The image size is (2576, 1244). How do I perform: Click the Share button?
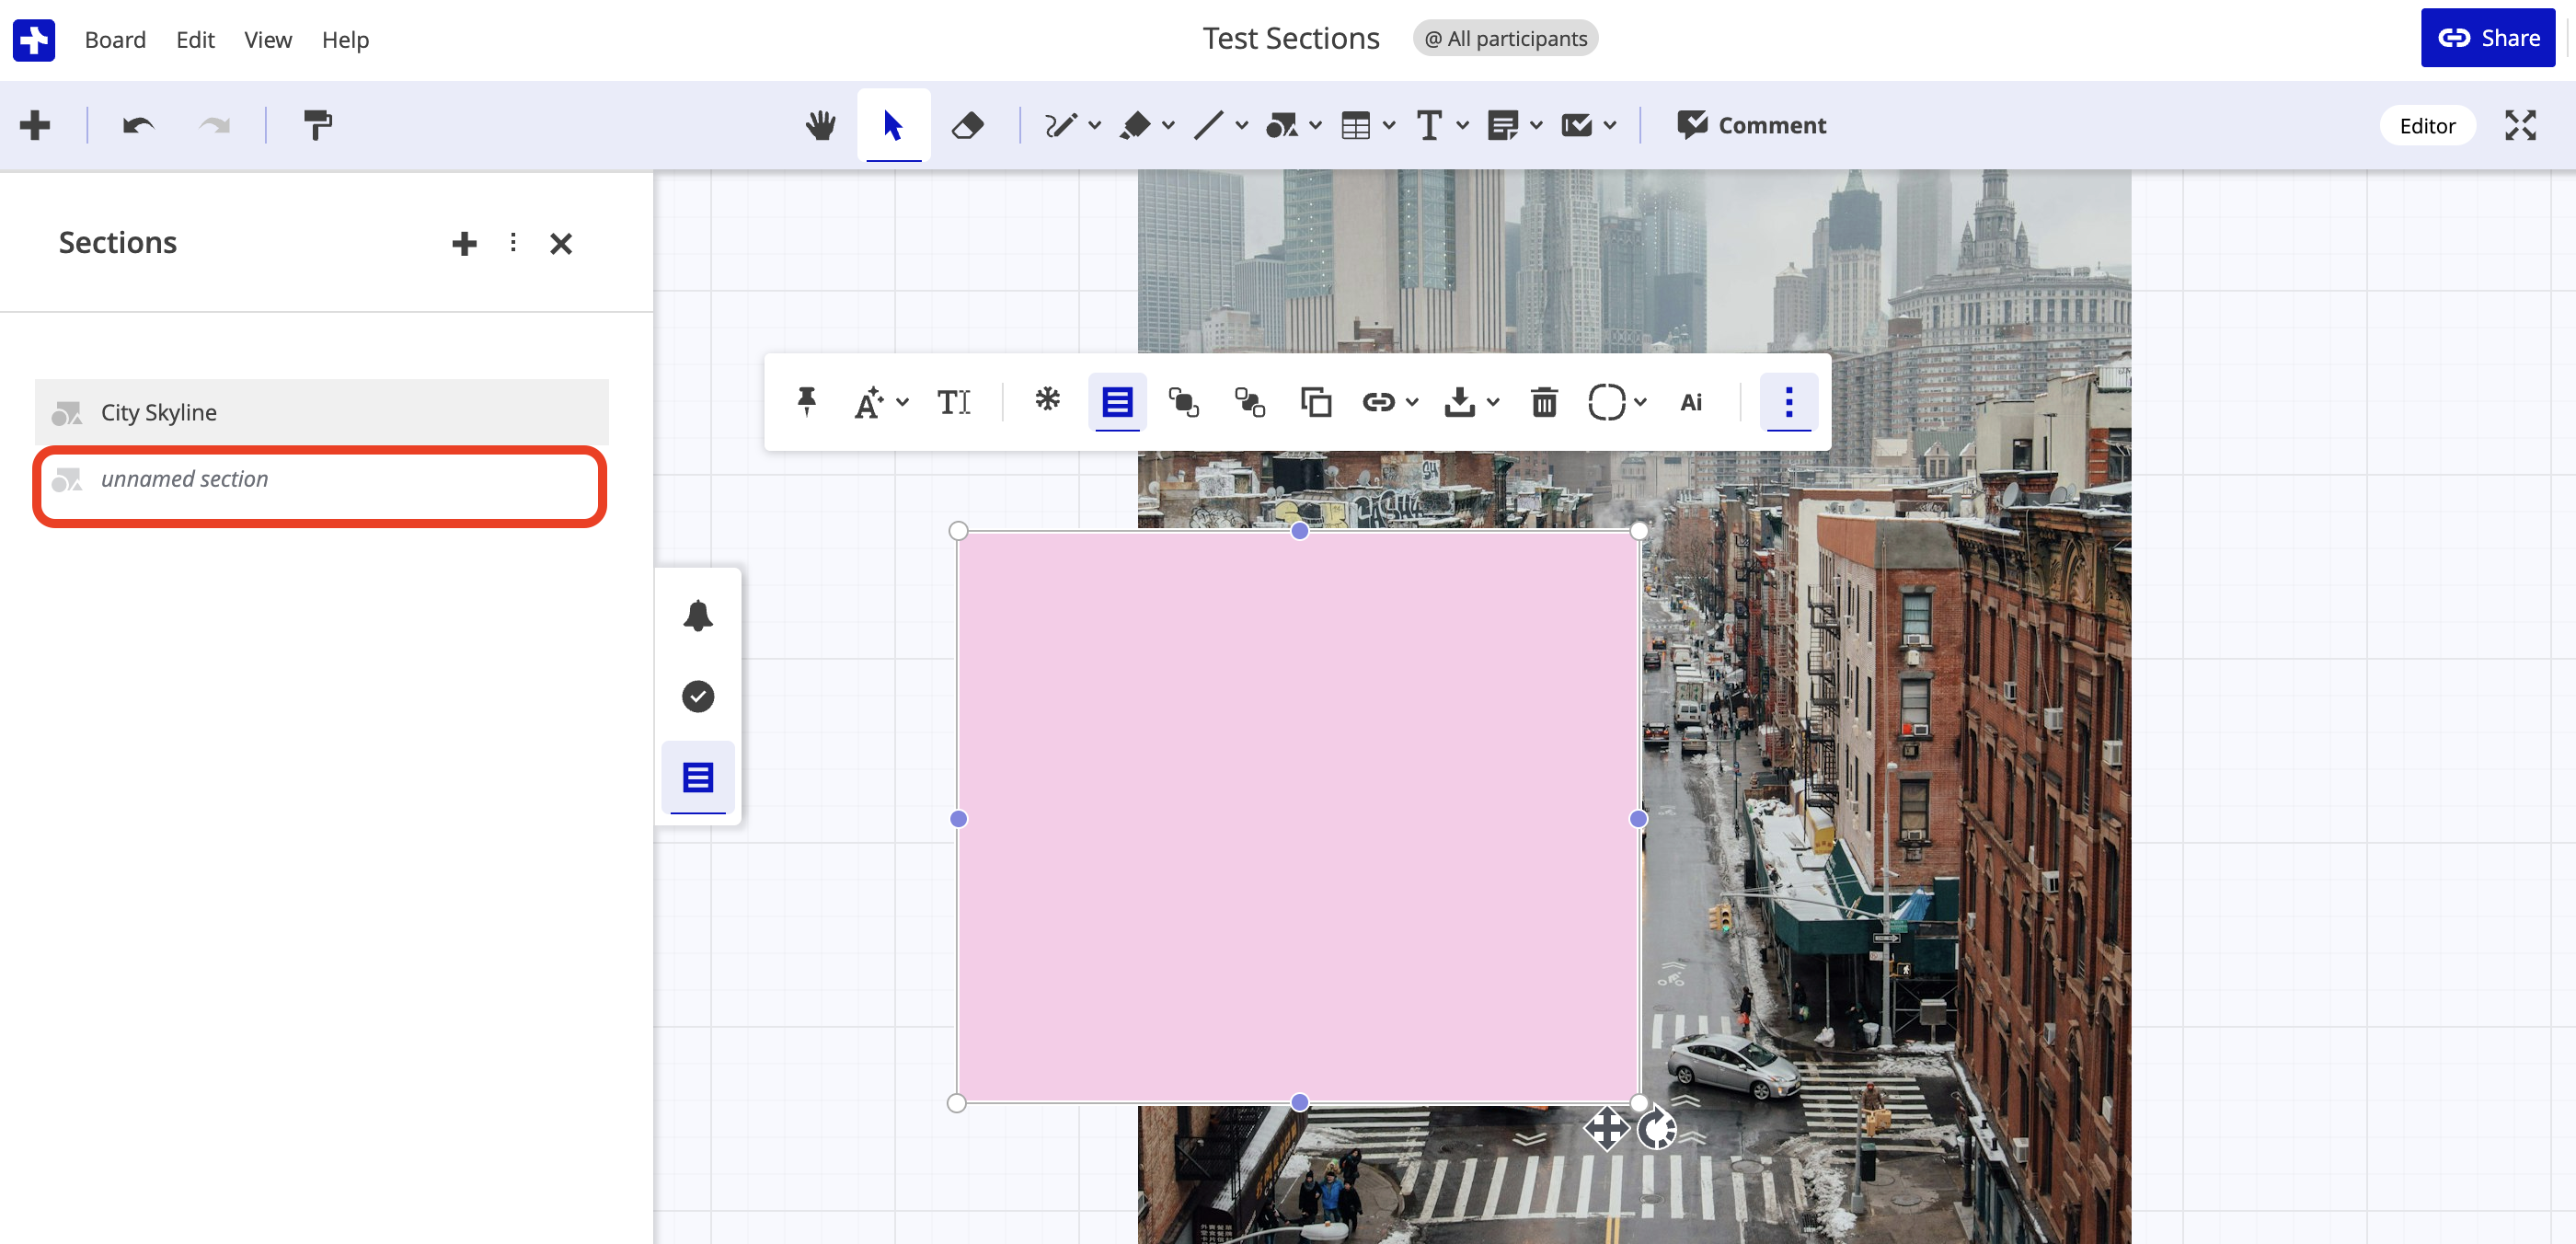tap(2488, 38)
